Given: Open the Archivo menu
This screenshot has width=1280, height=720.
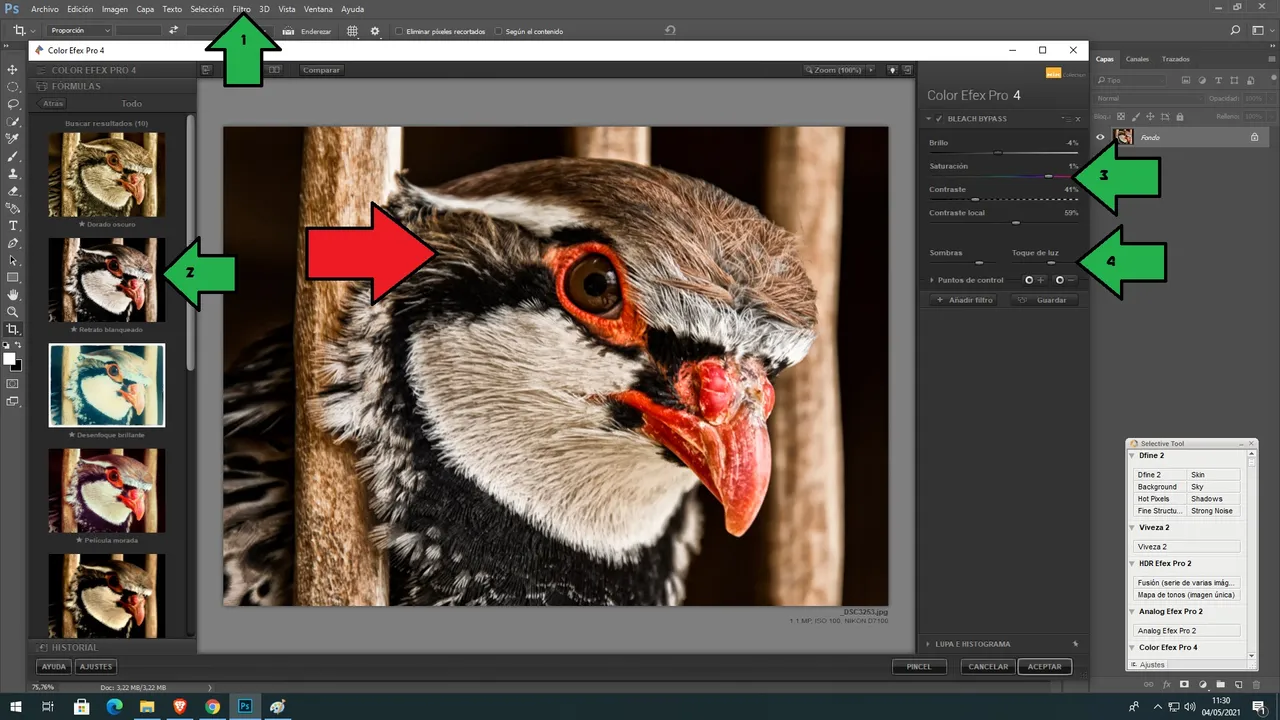Looking at the screenshot, I should (45, 9).
